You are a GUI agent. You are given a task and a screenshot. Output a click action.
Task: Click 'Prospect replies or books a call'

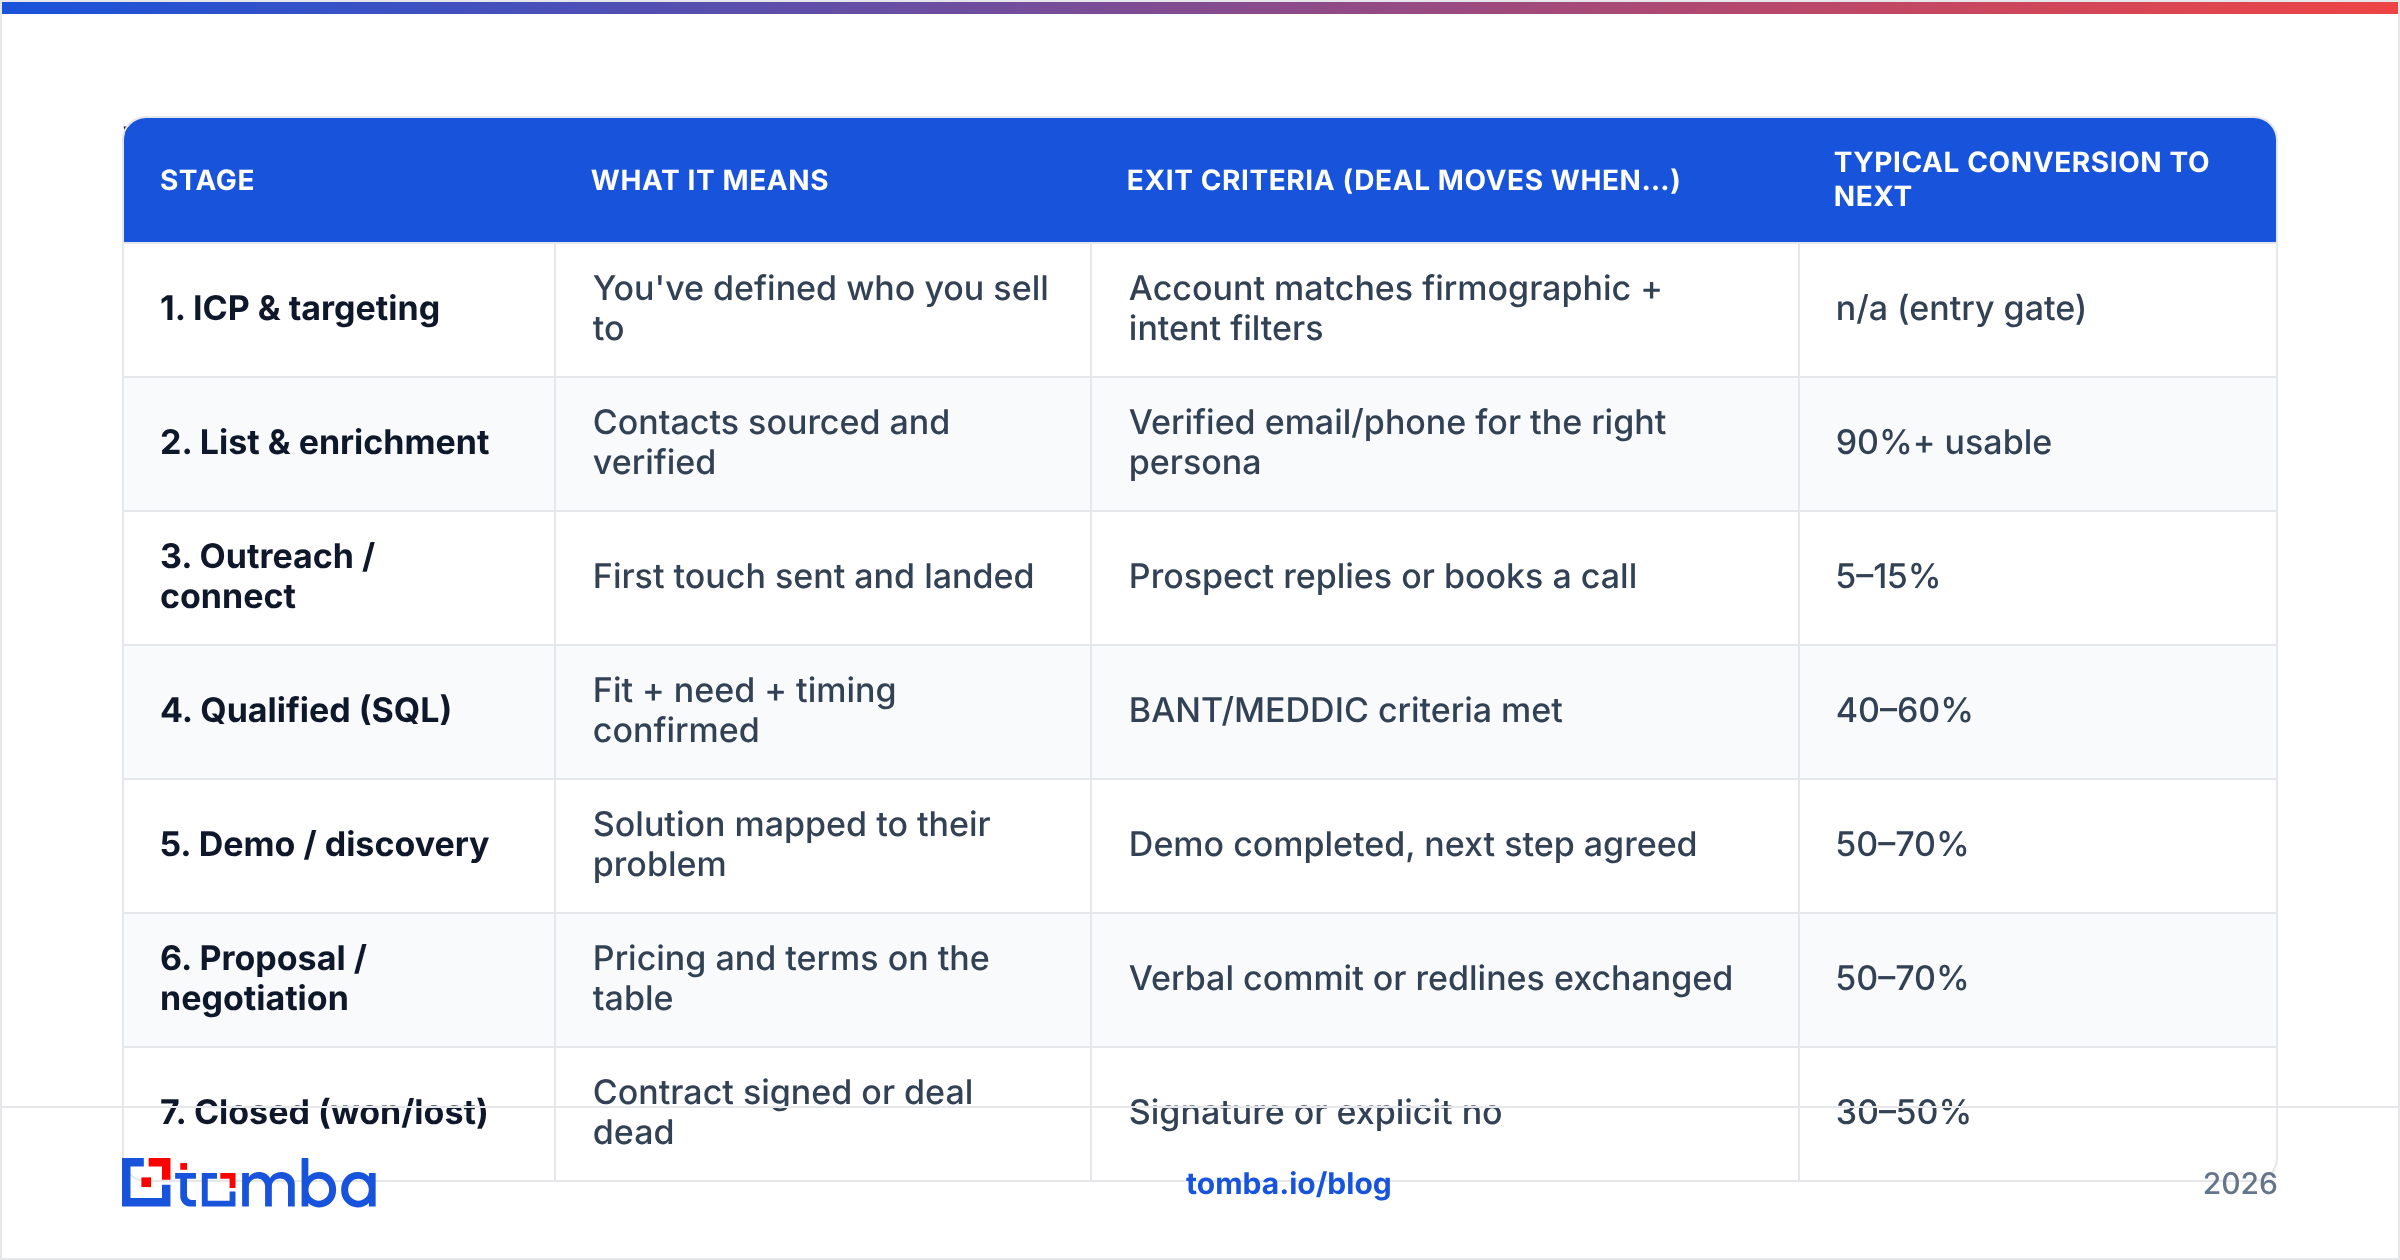[1382, 576]
